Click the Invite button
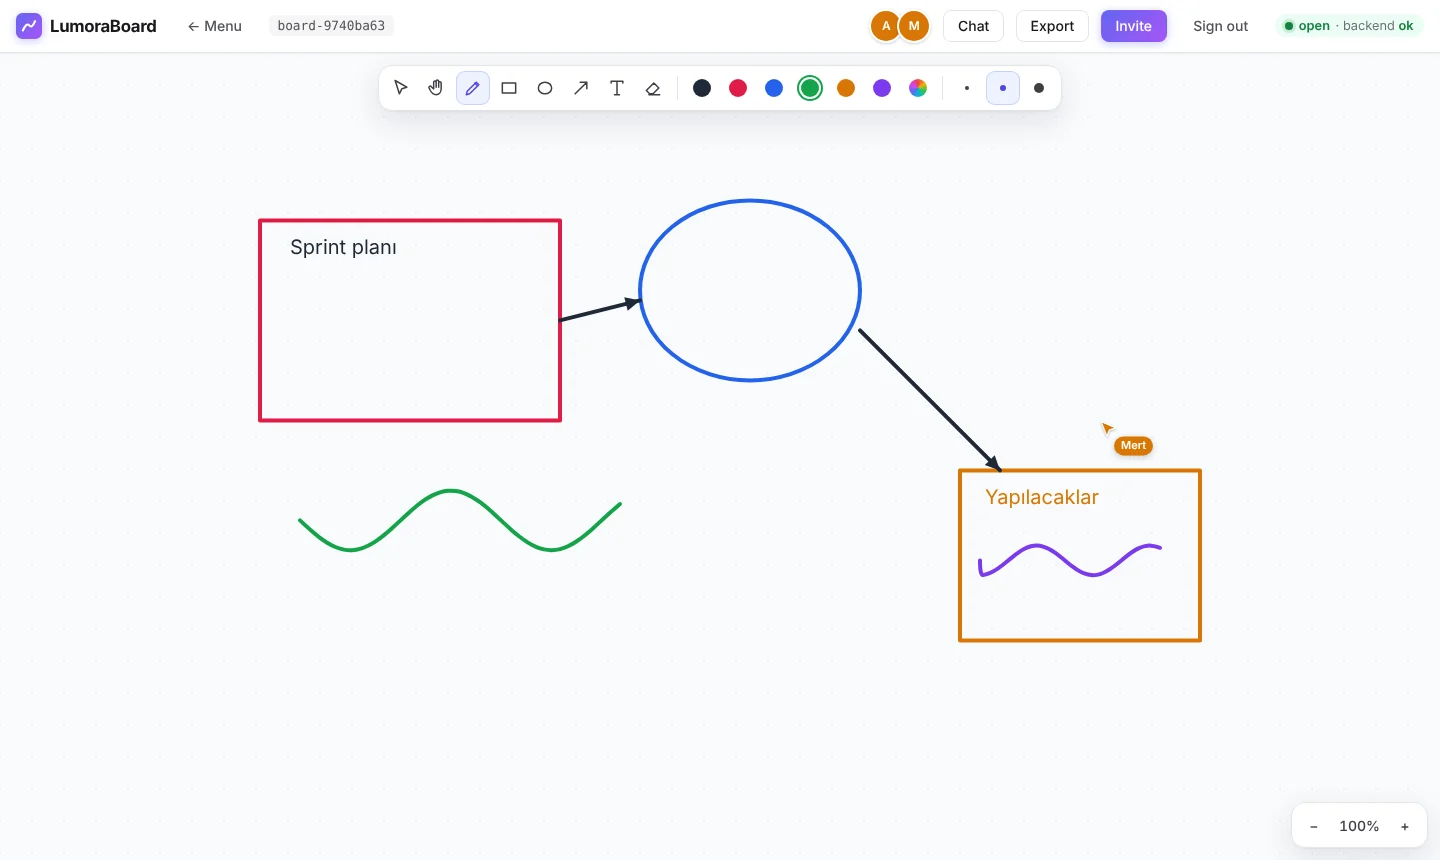Viewport: 1440px width, 860px height. tap(1134, 26)
